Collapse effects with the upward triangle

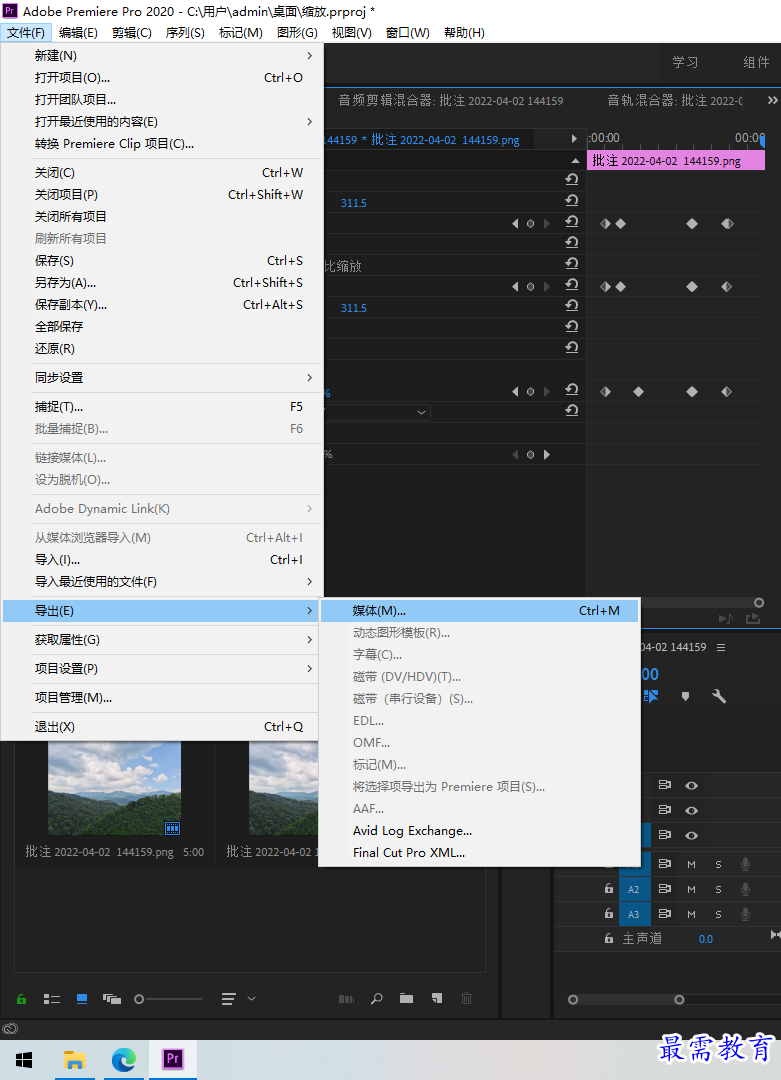pos(575,160)
